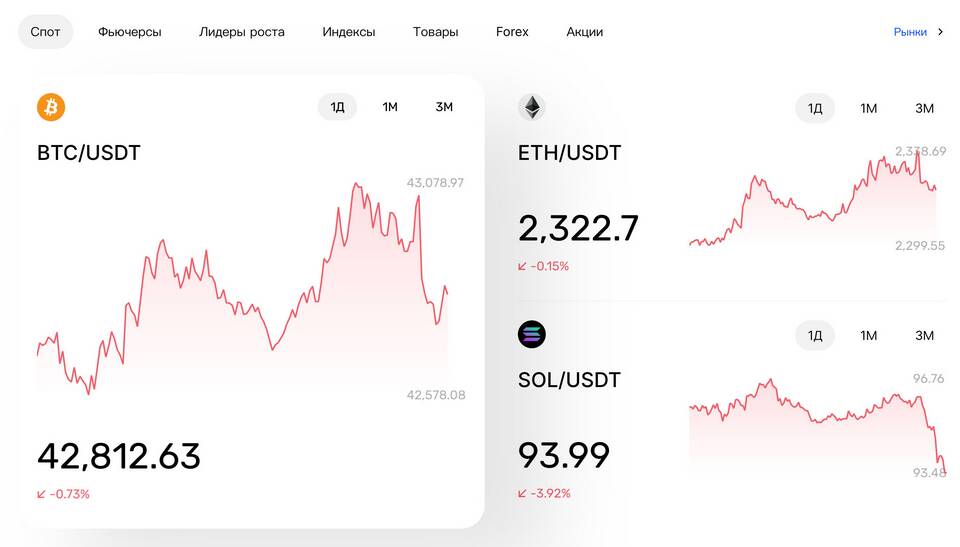960x547 pixels.
Task: Switch BTC chart to 1М timeframe
Action: pyautogui.click(x=390, y=107)
